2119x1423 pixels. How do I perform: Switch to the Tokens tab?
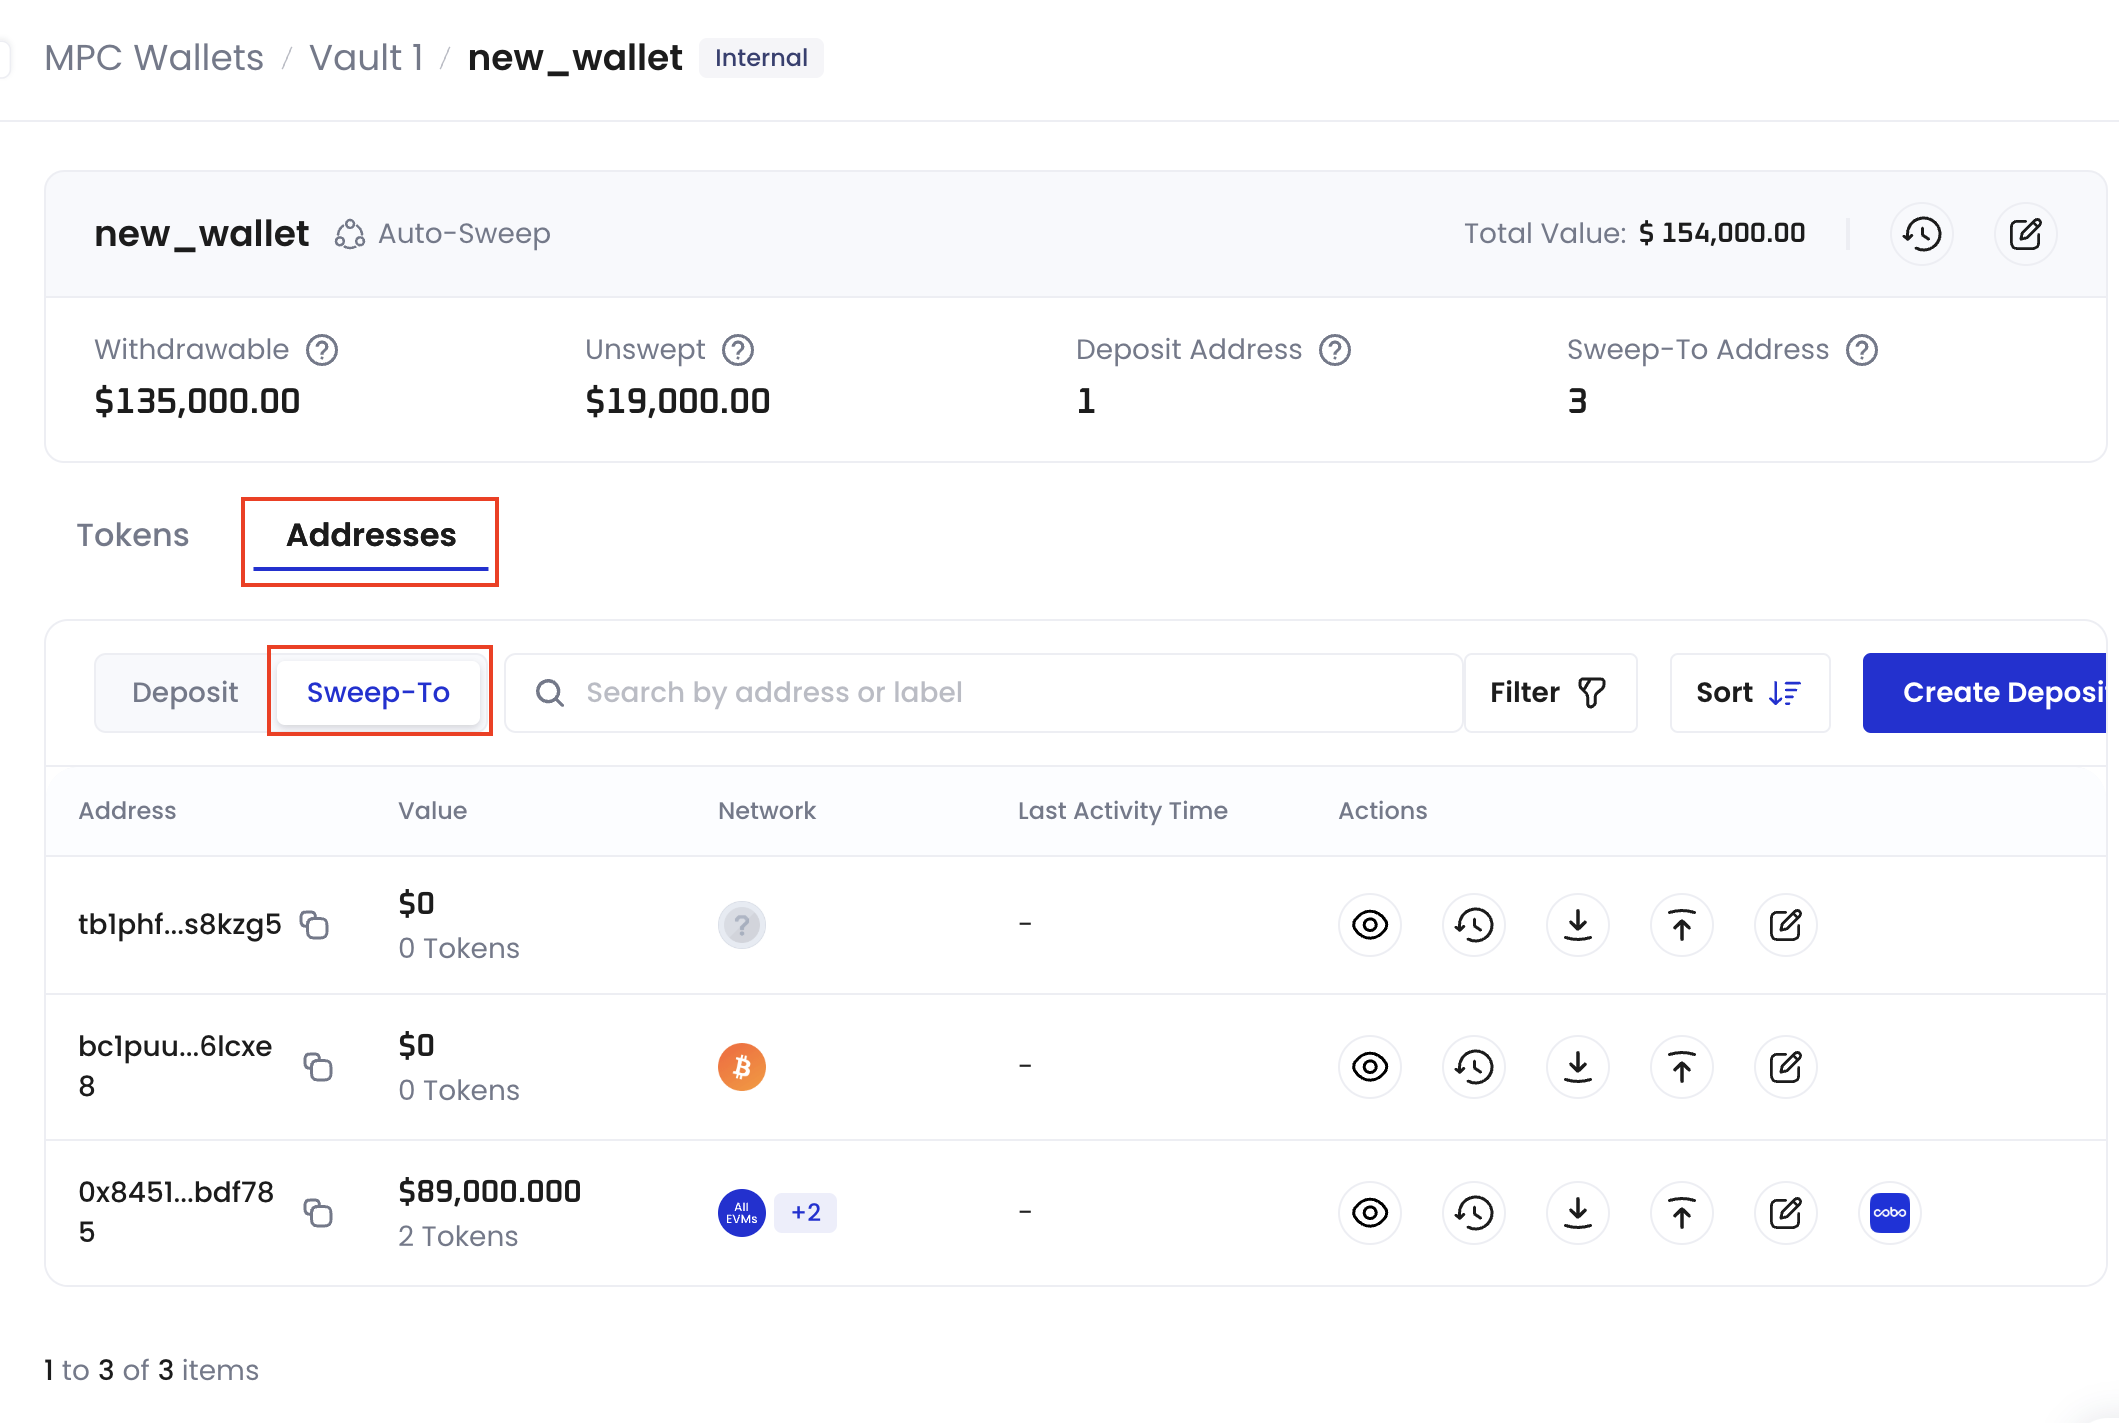132,535
